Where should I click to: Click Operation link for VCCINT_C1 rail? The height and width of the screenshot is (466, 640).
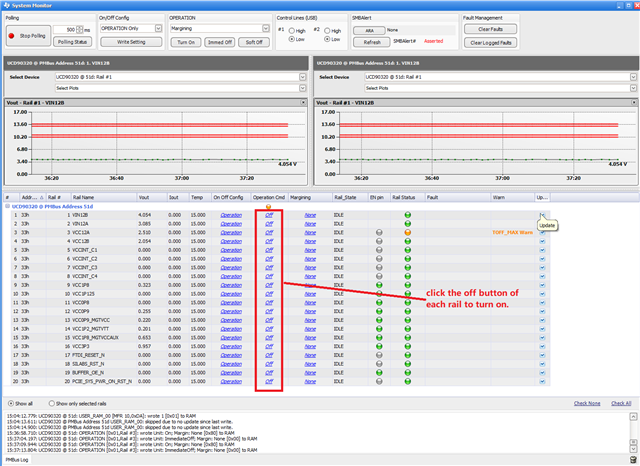[231, 250]
